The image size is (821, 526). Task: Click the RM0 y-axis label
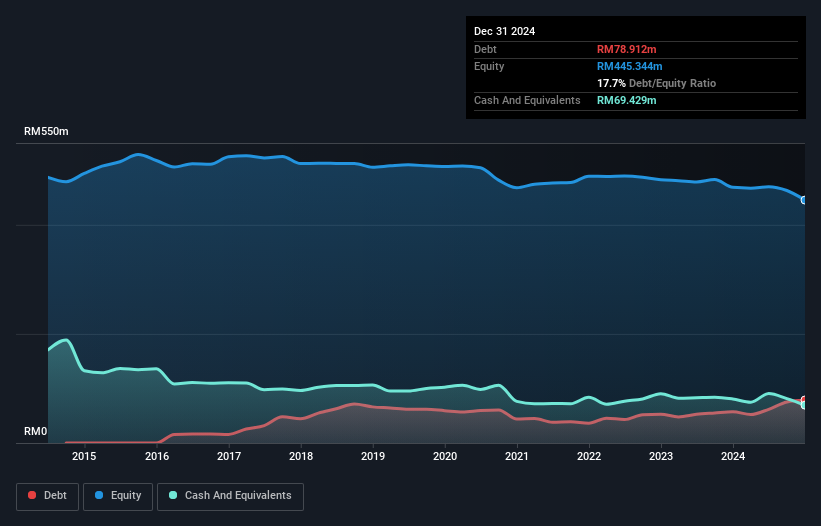[x=36, y=431]
